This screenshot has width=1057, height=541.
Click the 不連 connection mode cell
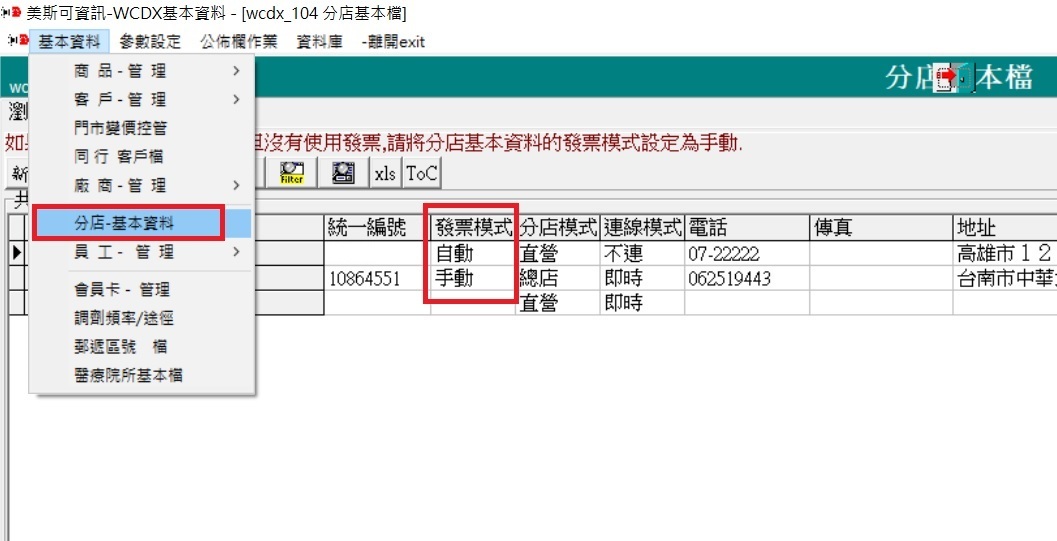(642, 253)
